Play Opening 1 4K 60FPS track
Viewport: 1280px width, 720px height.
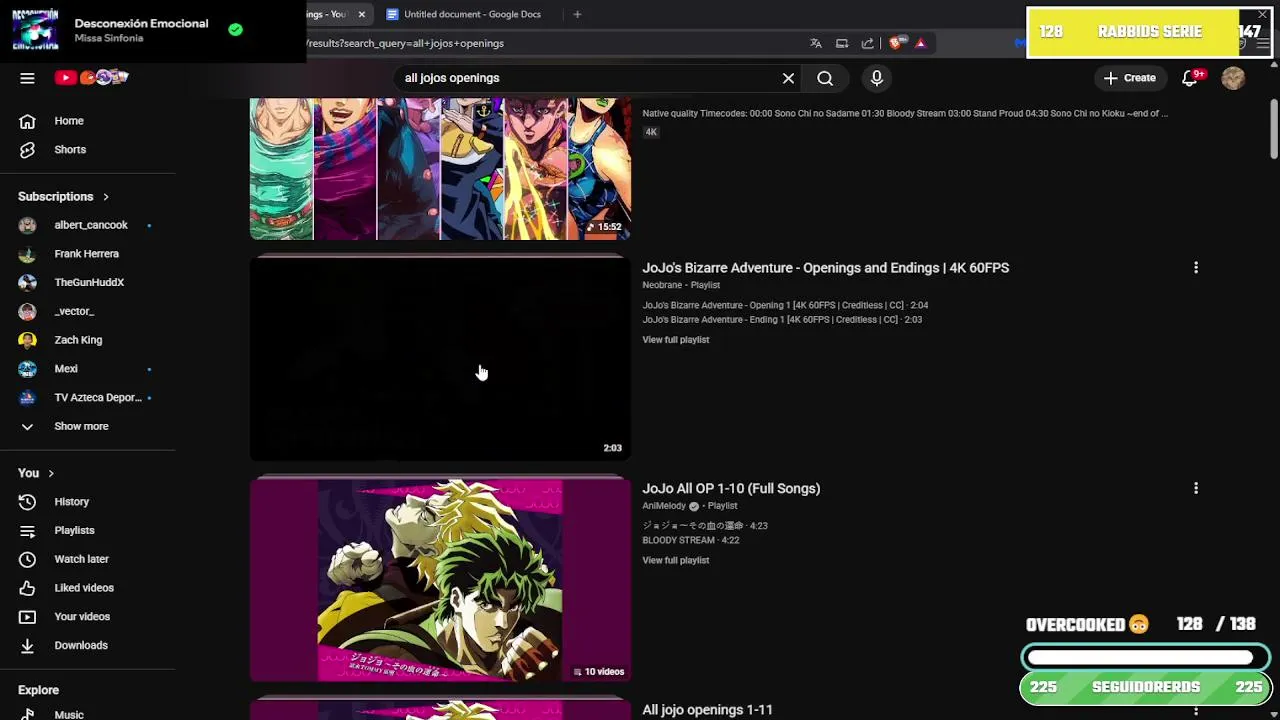tap(785, 305)
